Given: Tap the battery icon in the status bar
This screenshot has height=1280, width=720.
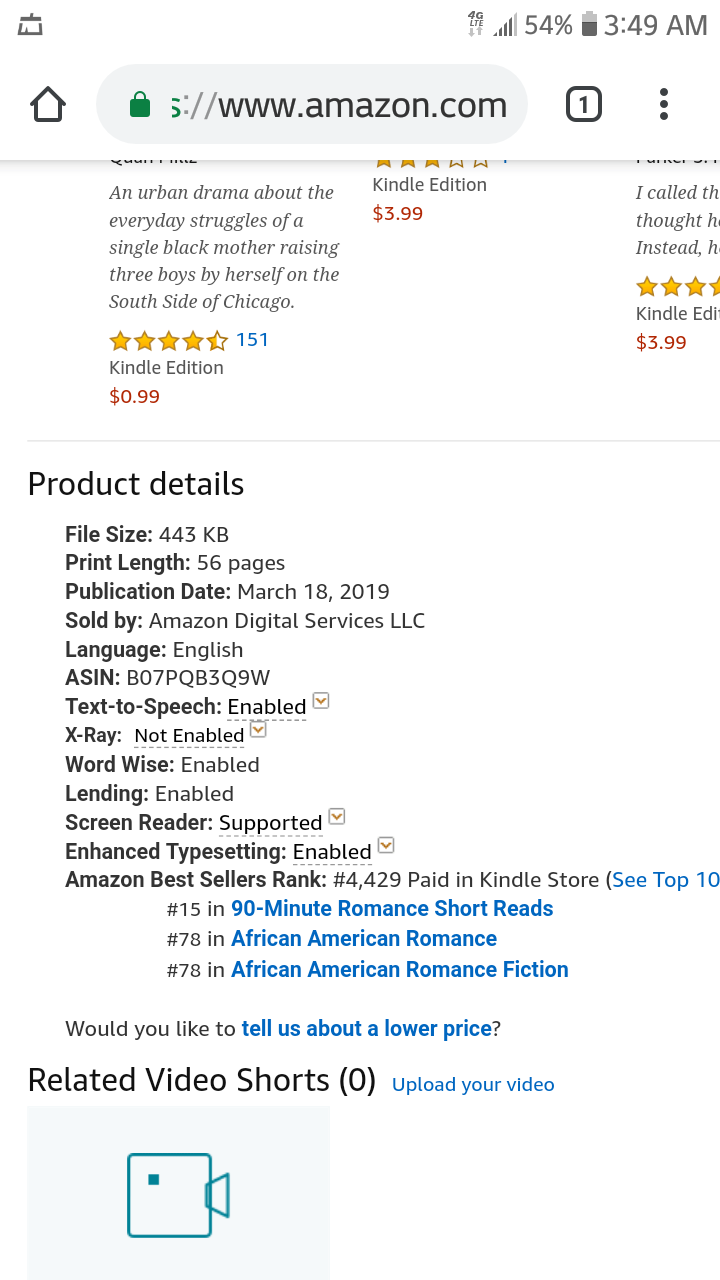Looking at the screenshot, I should 589,25.
